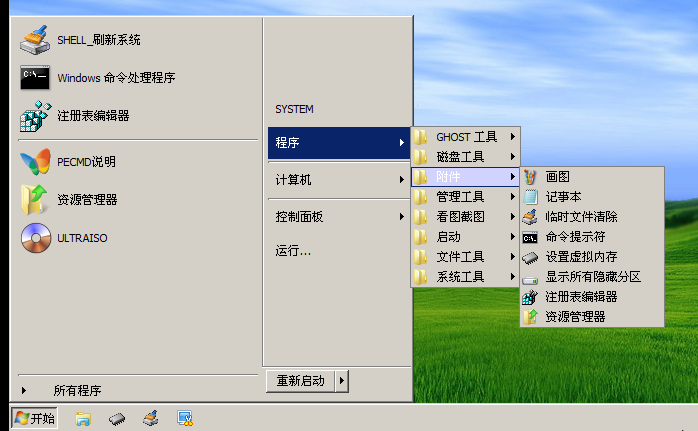Open the arrow dropdown beside 重新启动

pyautogui.click(x=341, y=381)
